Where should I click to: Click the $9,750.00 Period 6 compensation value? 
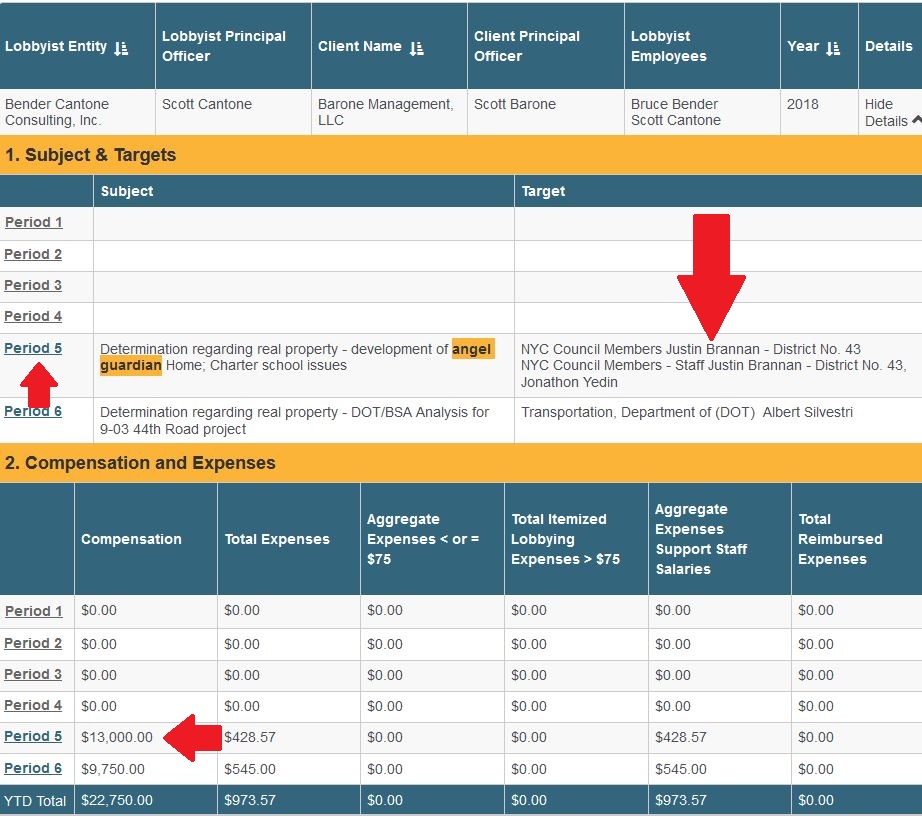(x=113, y=769)
